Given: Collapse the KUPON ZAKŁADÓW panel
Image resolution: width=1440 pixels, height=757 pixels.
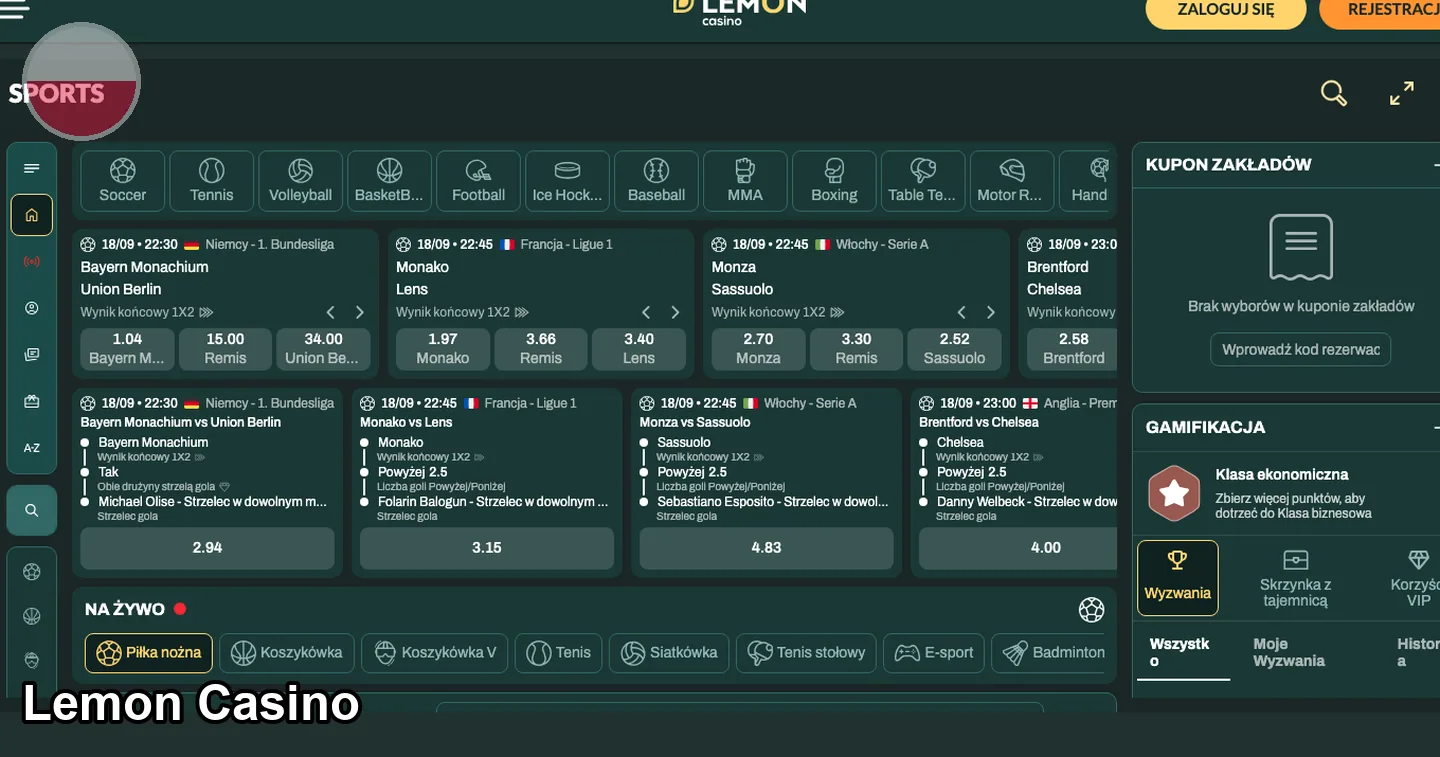Looking at the screenshot, I should pyautogui.click(x=1436, y=165).
